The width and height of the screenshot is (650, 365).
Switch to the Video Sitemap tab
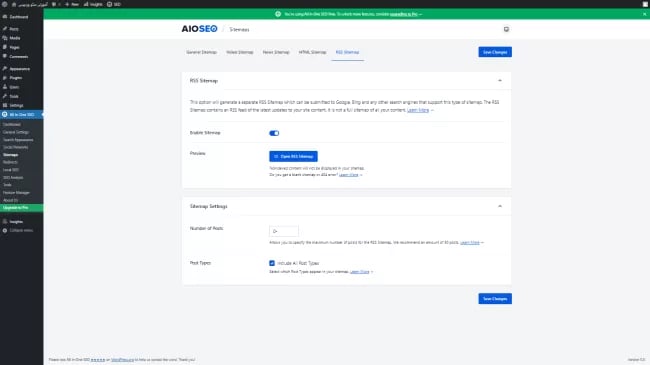click(240, 52)
